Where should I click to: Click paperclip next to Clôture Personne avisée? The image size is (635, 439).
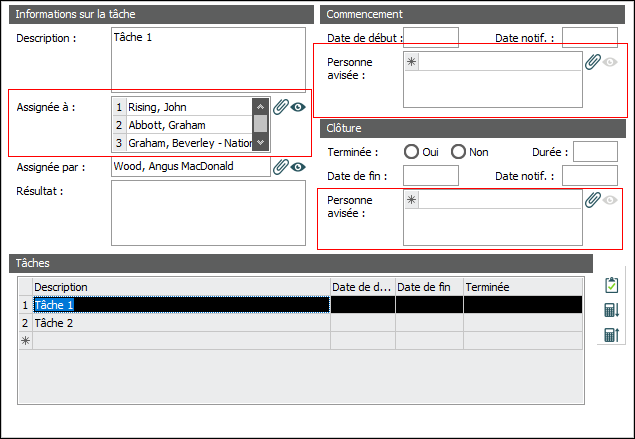click(592, 200)
